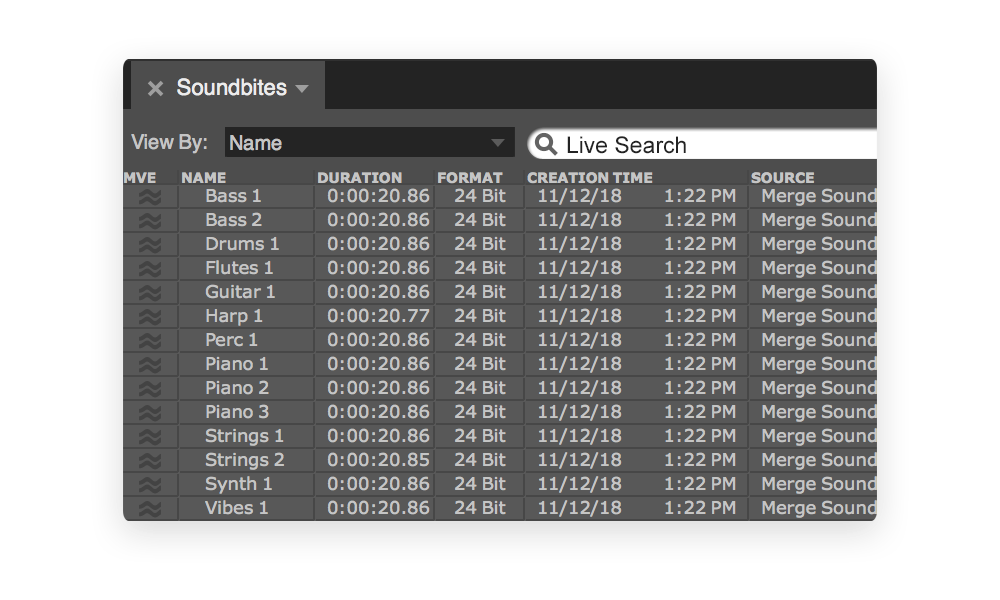Select the Harp 1 soundbite name
Screen dimensions: 1000x600
click(234, 316)
